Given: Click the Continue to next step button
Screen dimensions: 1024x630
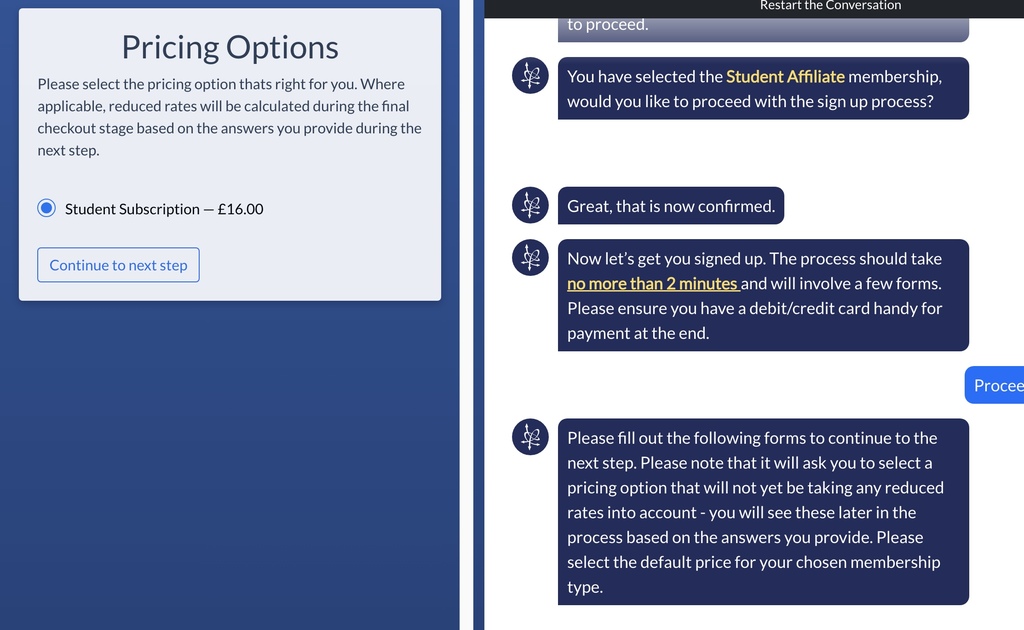Looking at the screenshot, I should tap(118, 265).
